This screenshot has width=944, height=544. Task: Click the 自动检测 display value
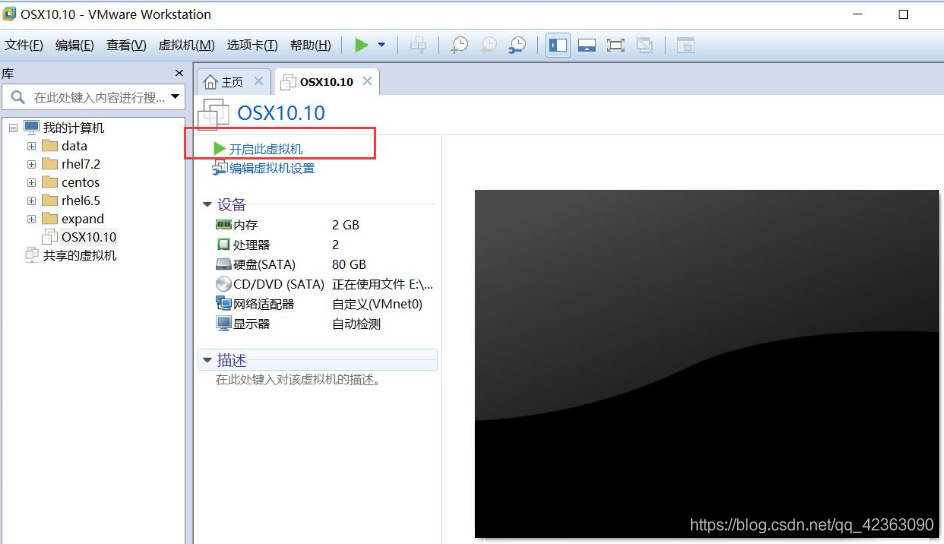tap(356, 324)
